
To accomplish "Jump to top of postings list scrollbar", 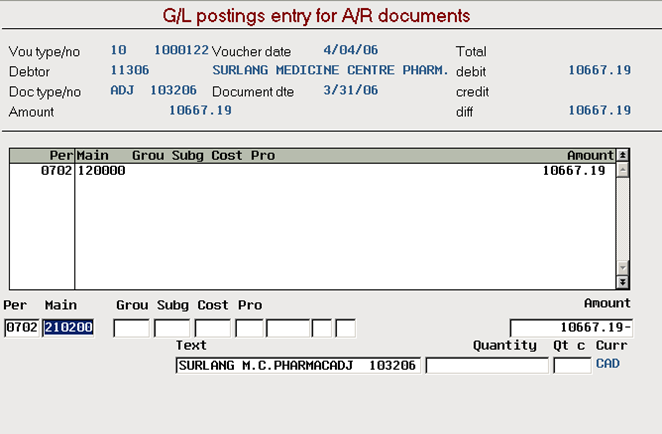I will click(x=622, y=155).
